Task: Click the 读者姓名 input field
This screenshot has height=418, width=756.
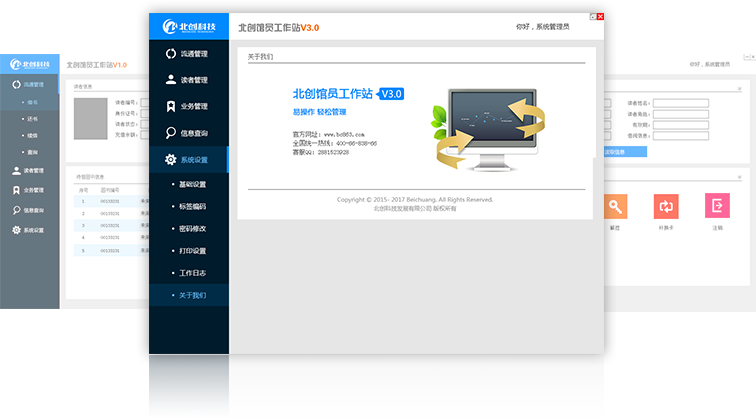Action: pyautogui.click(x=680, y=102)
